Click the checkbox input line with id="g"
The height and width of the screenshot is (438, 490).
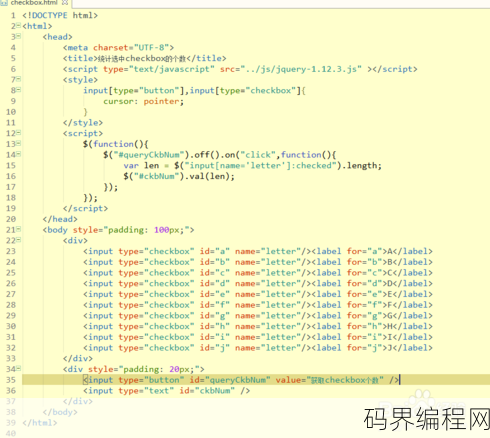pyautogui.click(x=258, y=316)
